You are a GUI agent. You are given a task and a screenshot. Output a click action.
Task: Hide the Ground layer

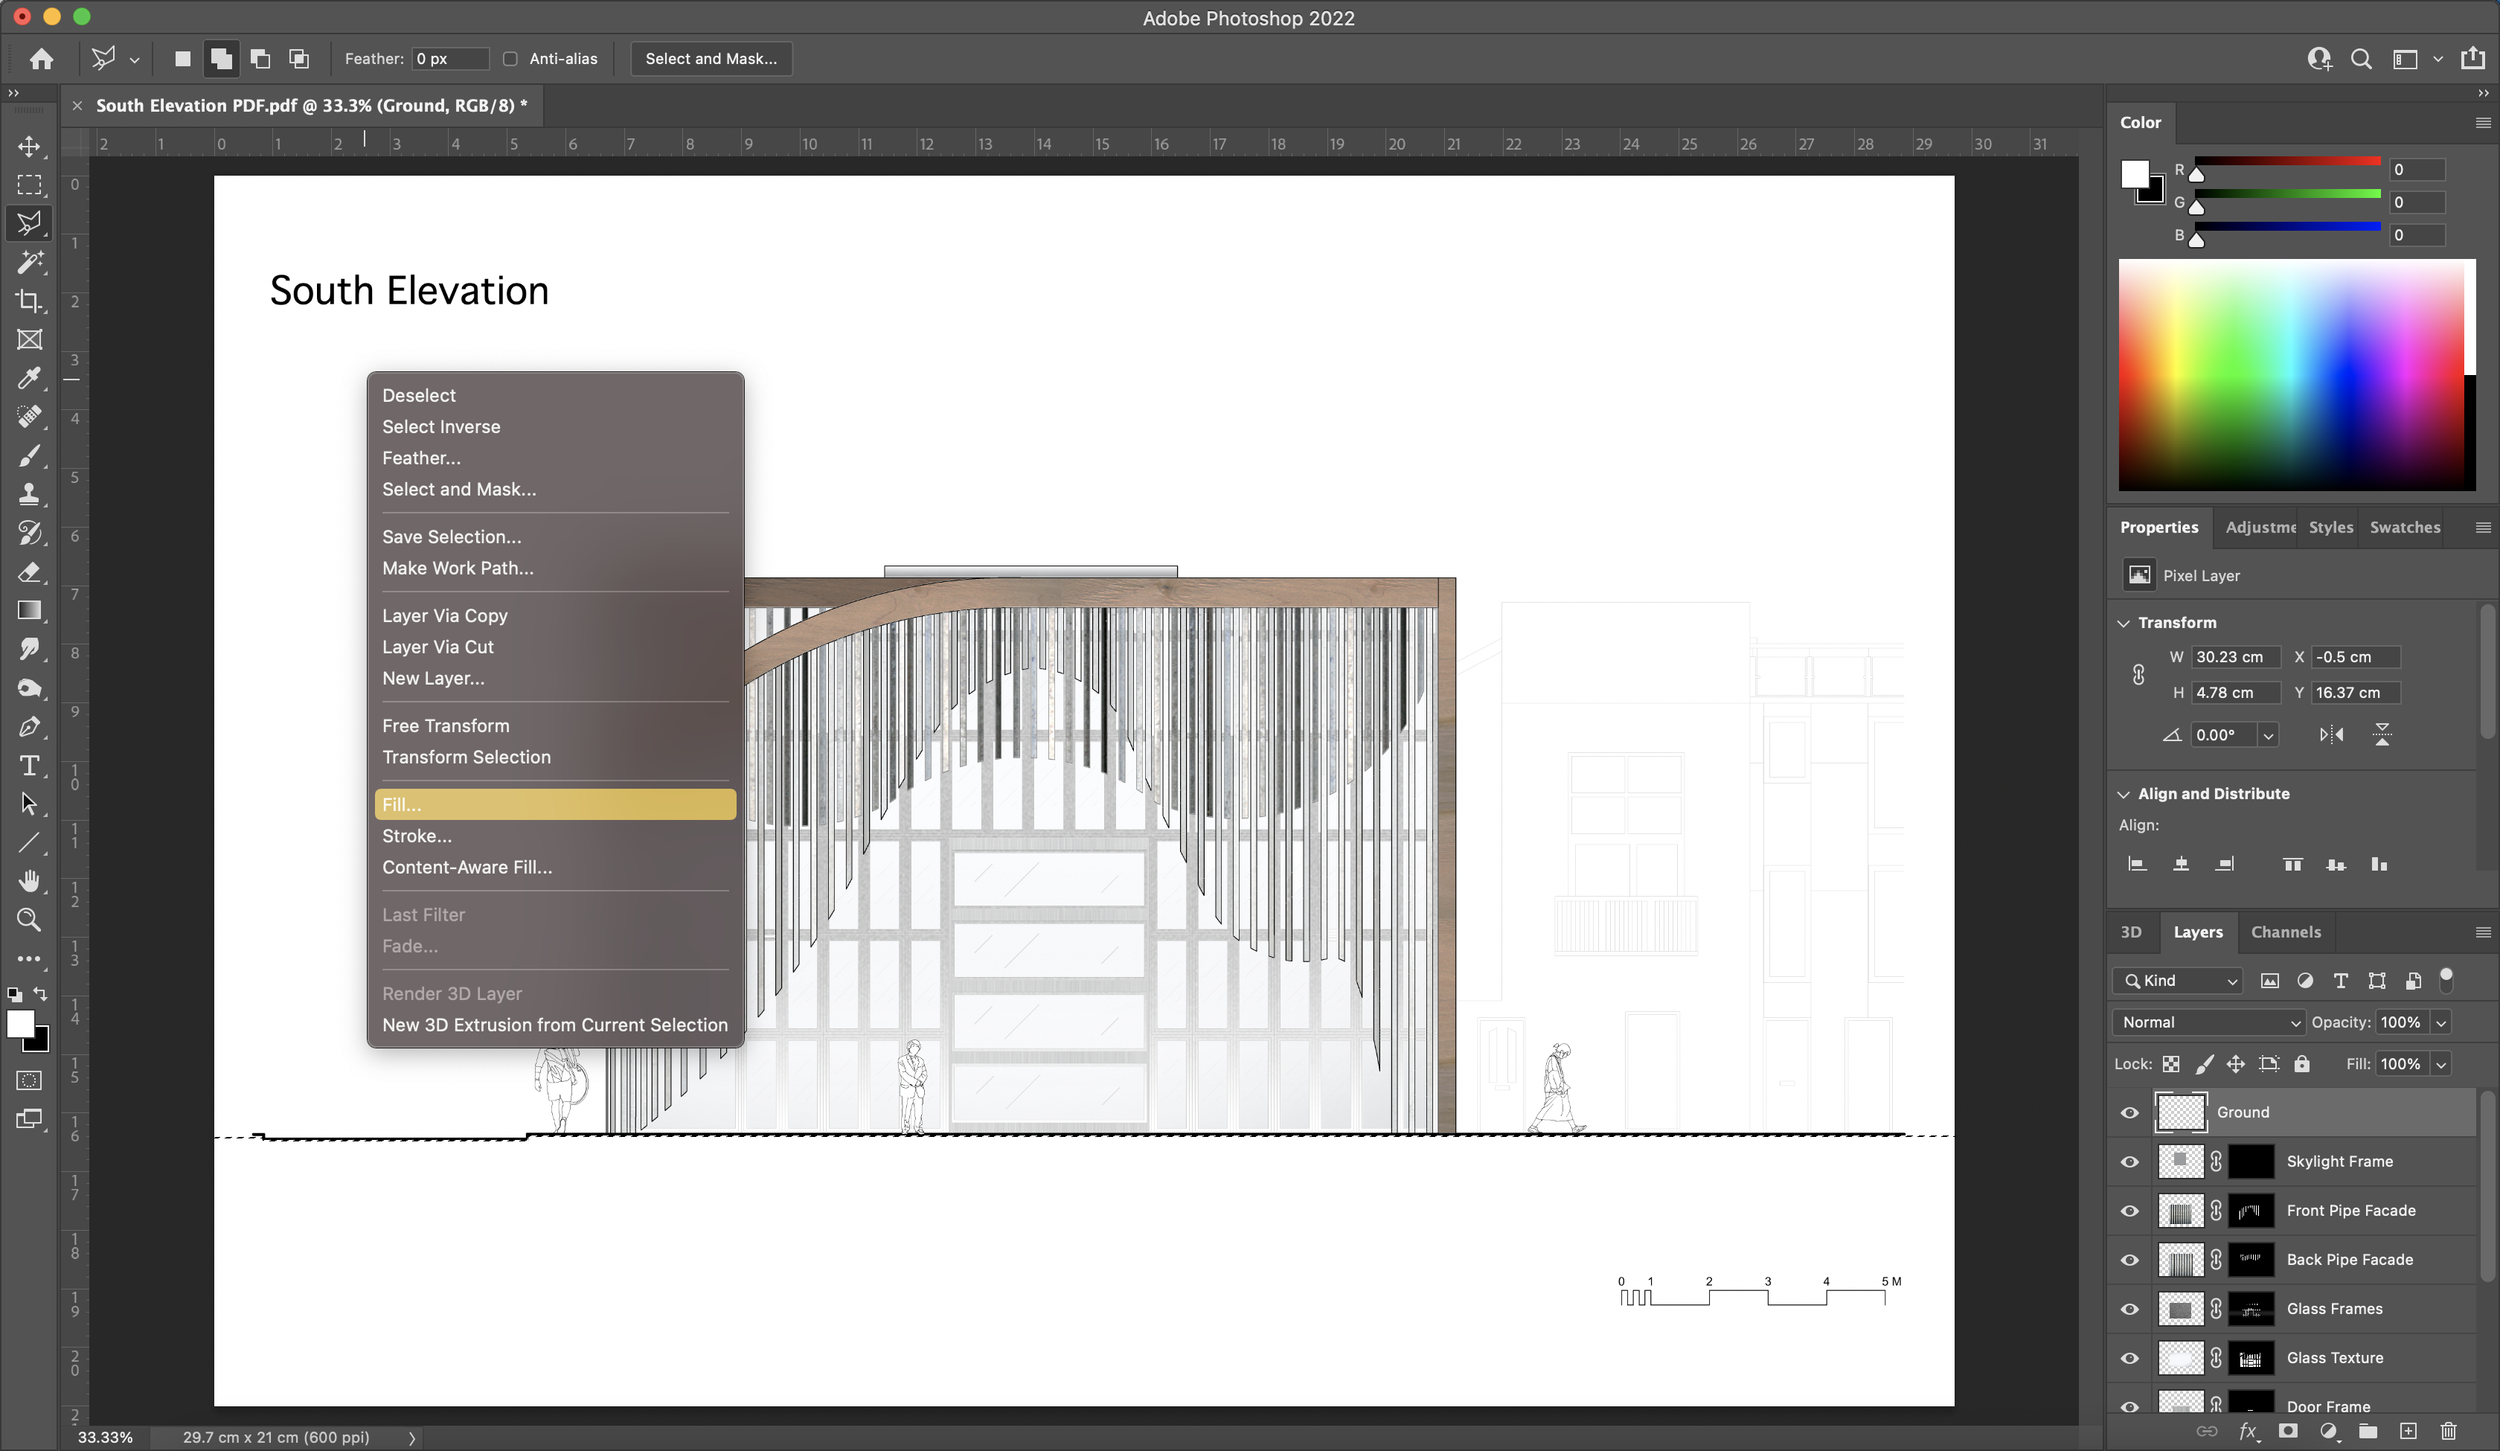(x=2130, y=1113)
